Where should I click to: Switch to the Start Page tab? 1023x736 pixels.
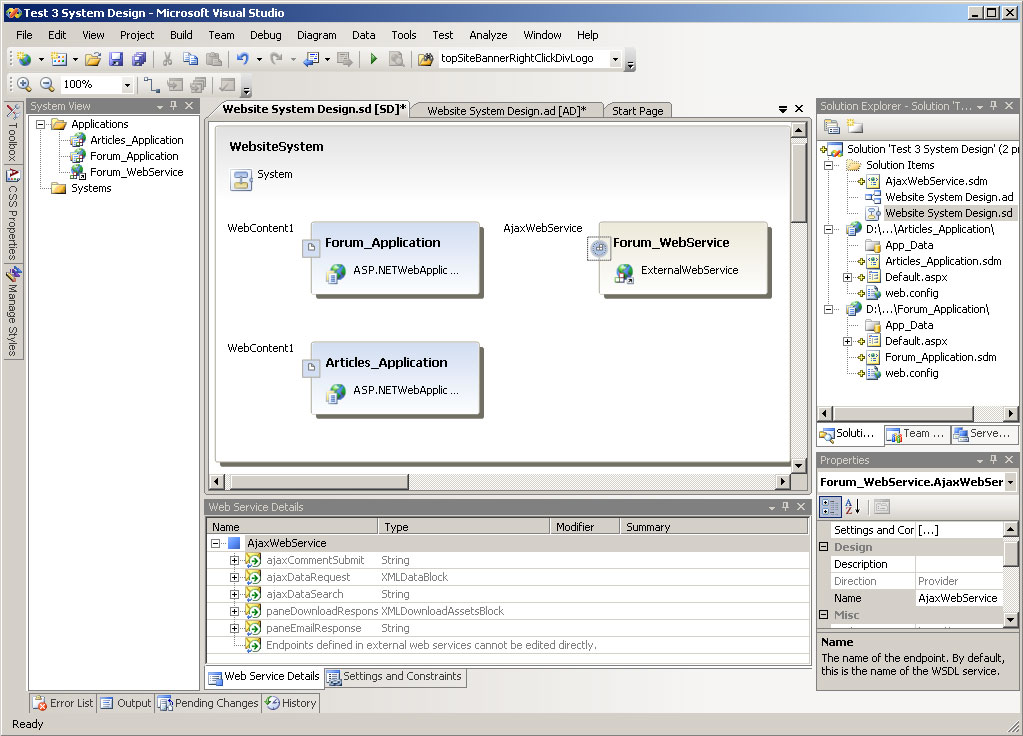[x=637, y=111]
